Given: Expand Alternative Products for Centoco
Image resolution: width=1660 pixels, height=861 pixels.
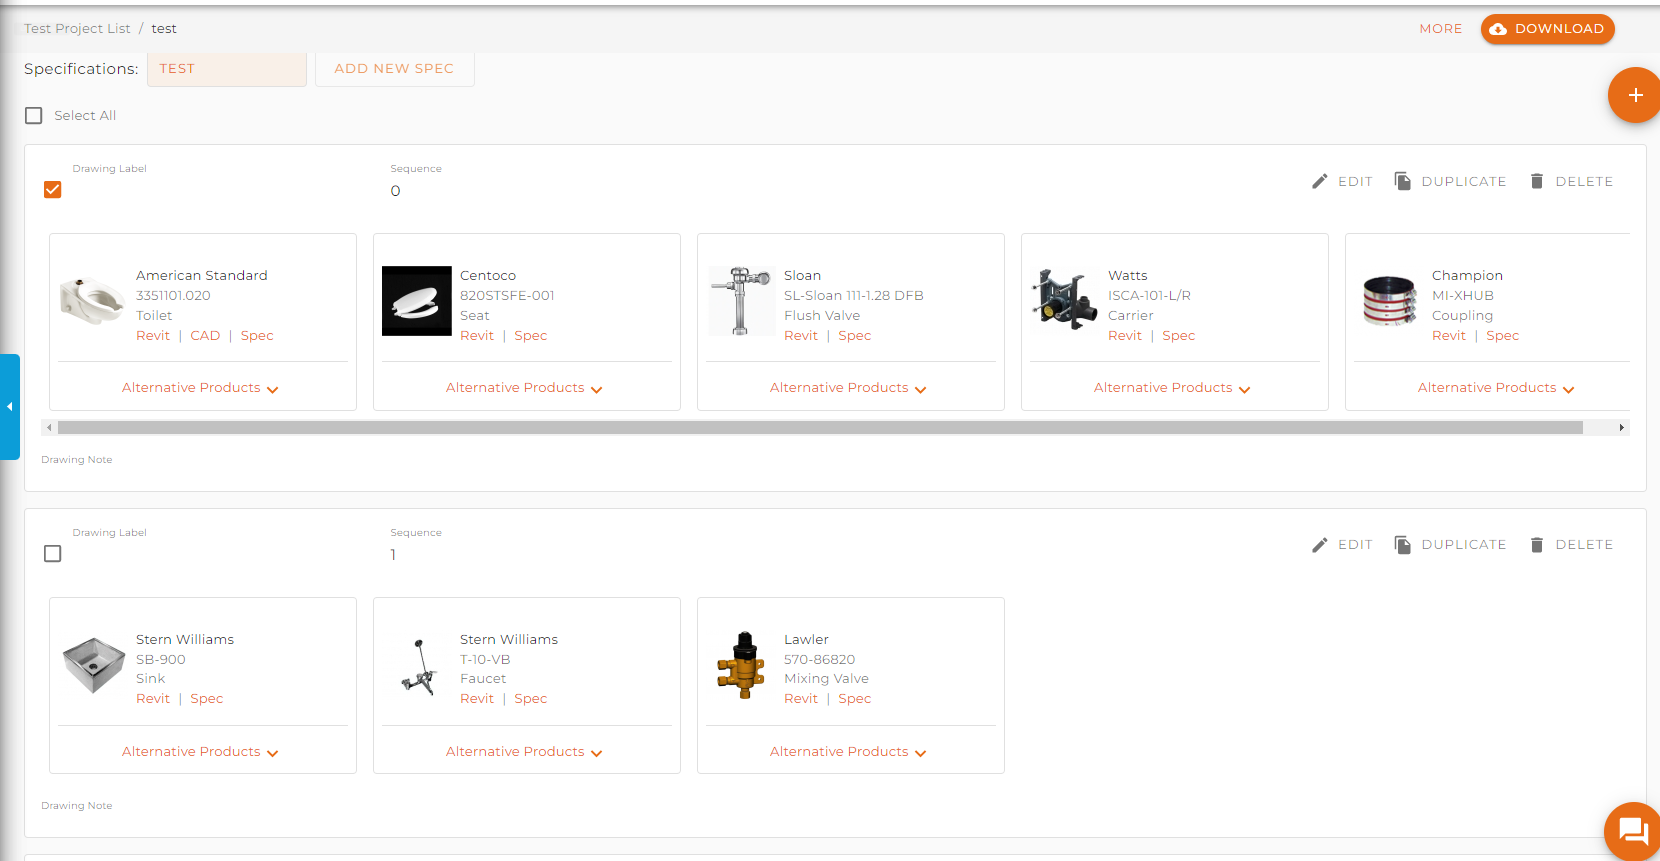Looking at the screenshot, I should [524, 388].
